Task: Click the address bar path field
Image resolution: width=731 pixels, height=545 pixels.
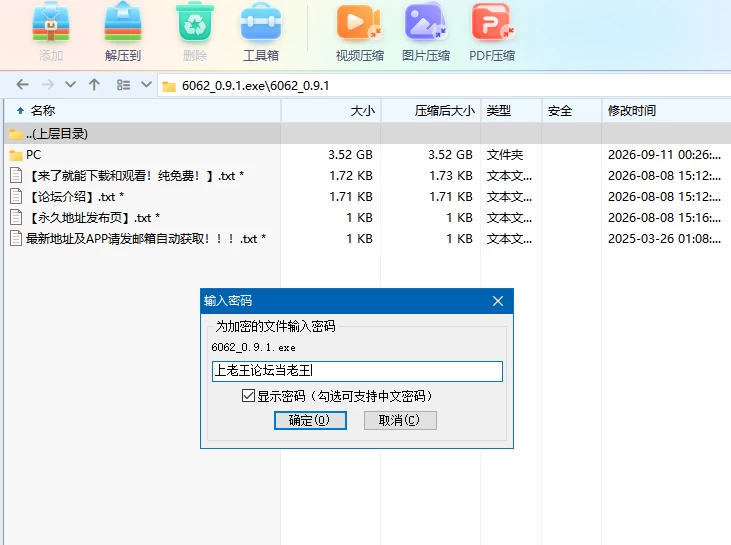Action: [x=444, y=86]
